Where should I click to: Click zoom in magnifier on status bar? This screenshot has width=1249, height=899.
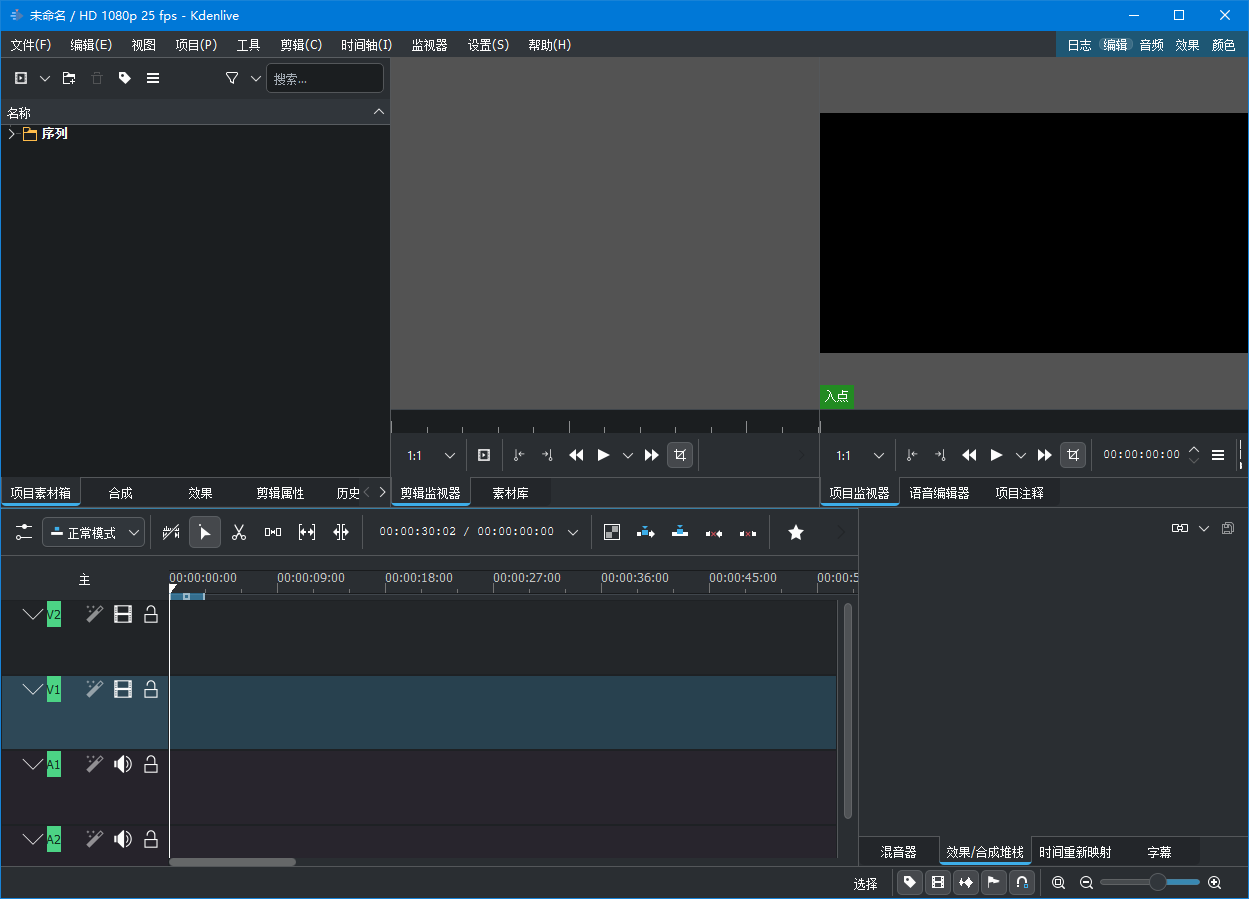pos(1215,883)
